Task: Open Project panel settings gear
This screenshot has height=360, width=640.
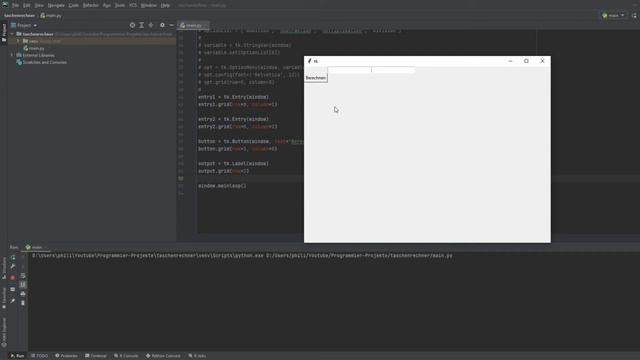Action: [162, 25]
